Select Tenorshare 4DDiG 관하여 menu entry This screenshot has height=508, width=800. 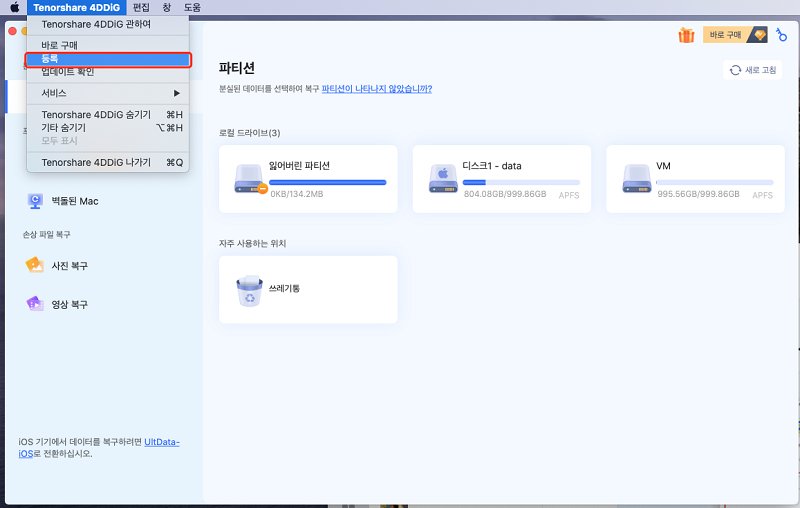coord(108,24)
